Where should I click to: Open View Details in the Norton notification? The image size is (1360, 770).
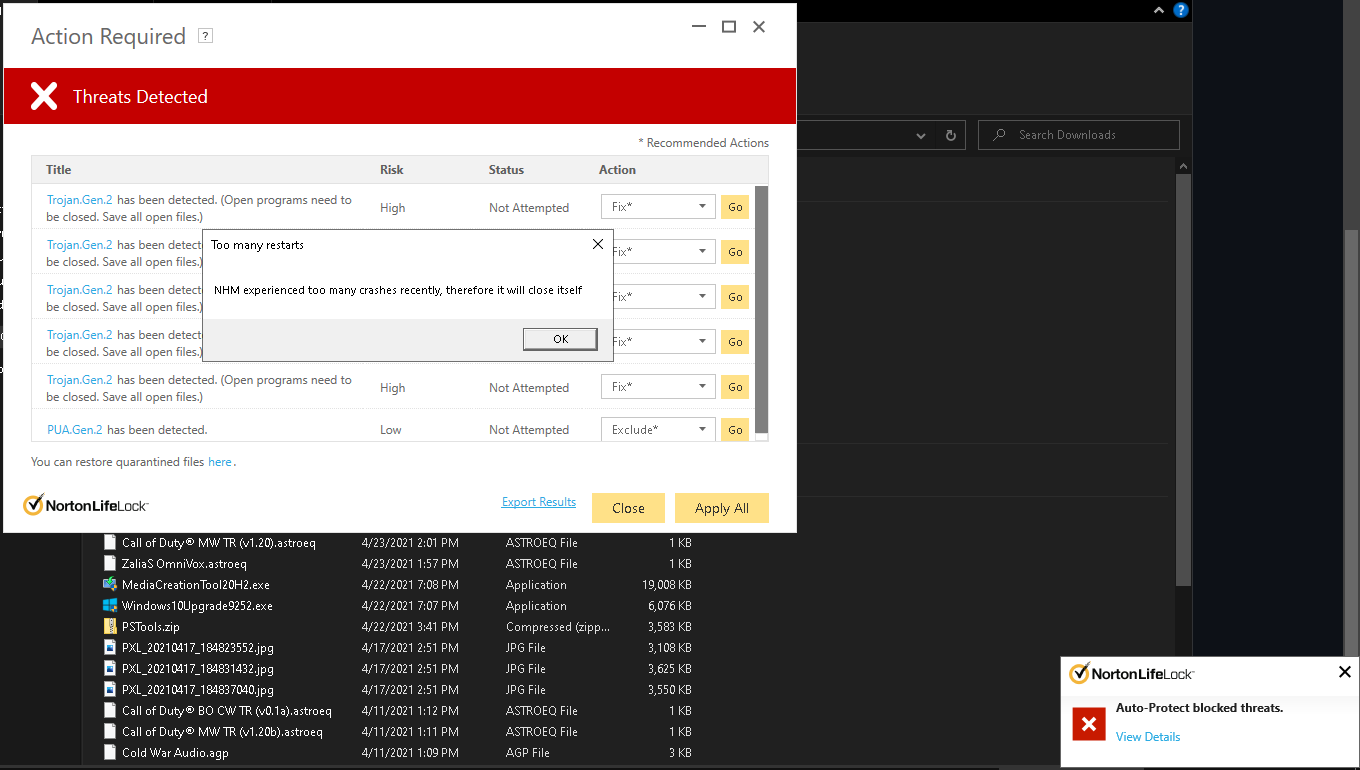1147,736
